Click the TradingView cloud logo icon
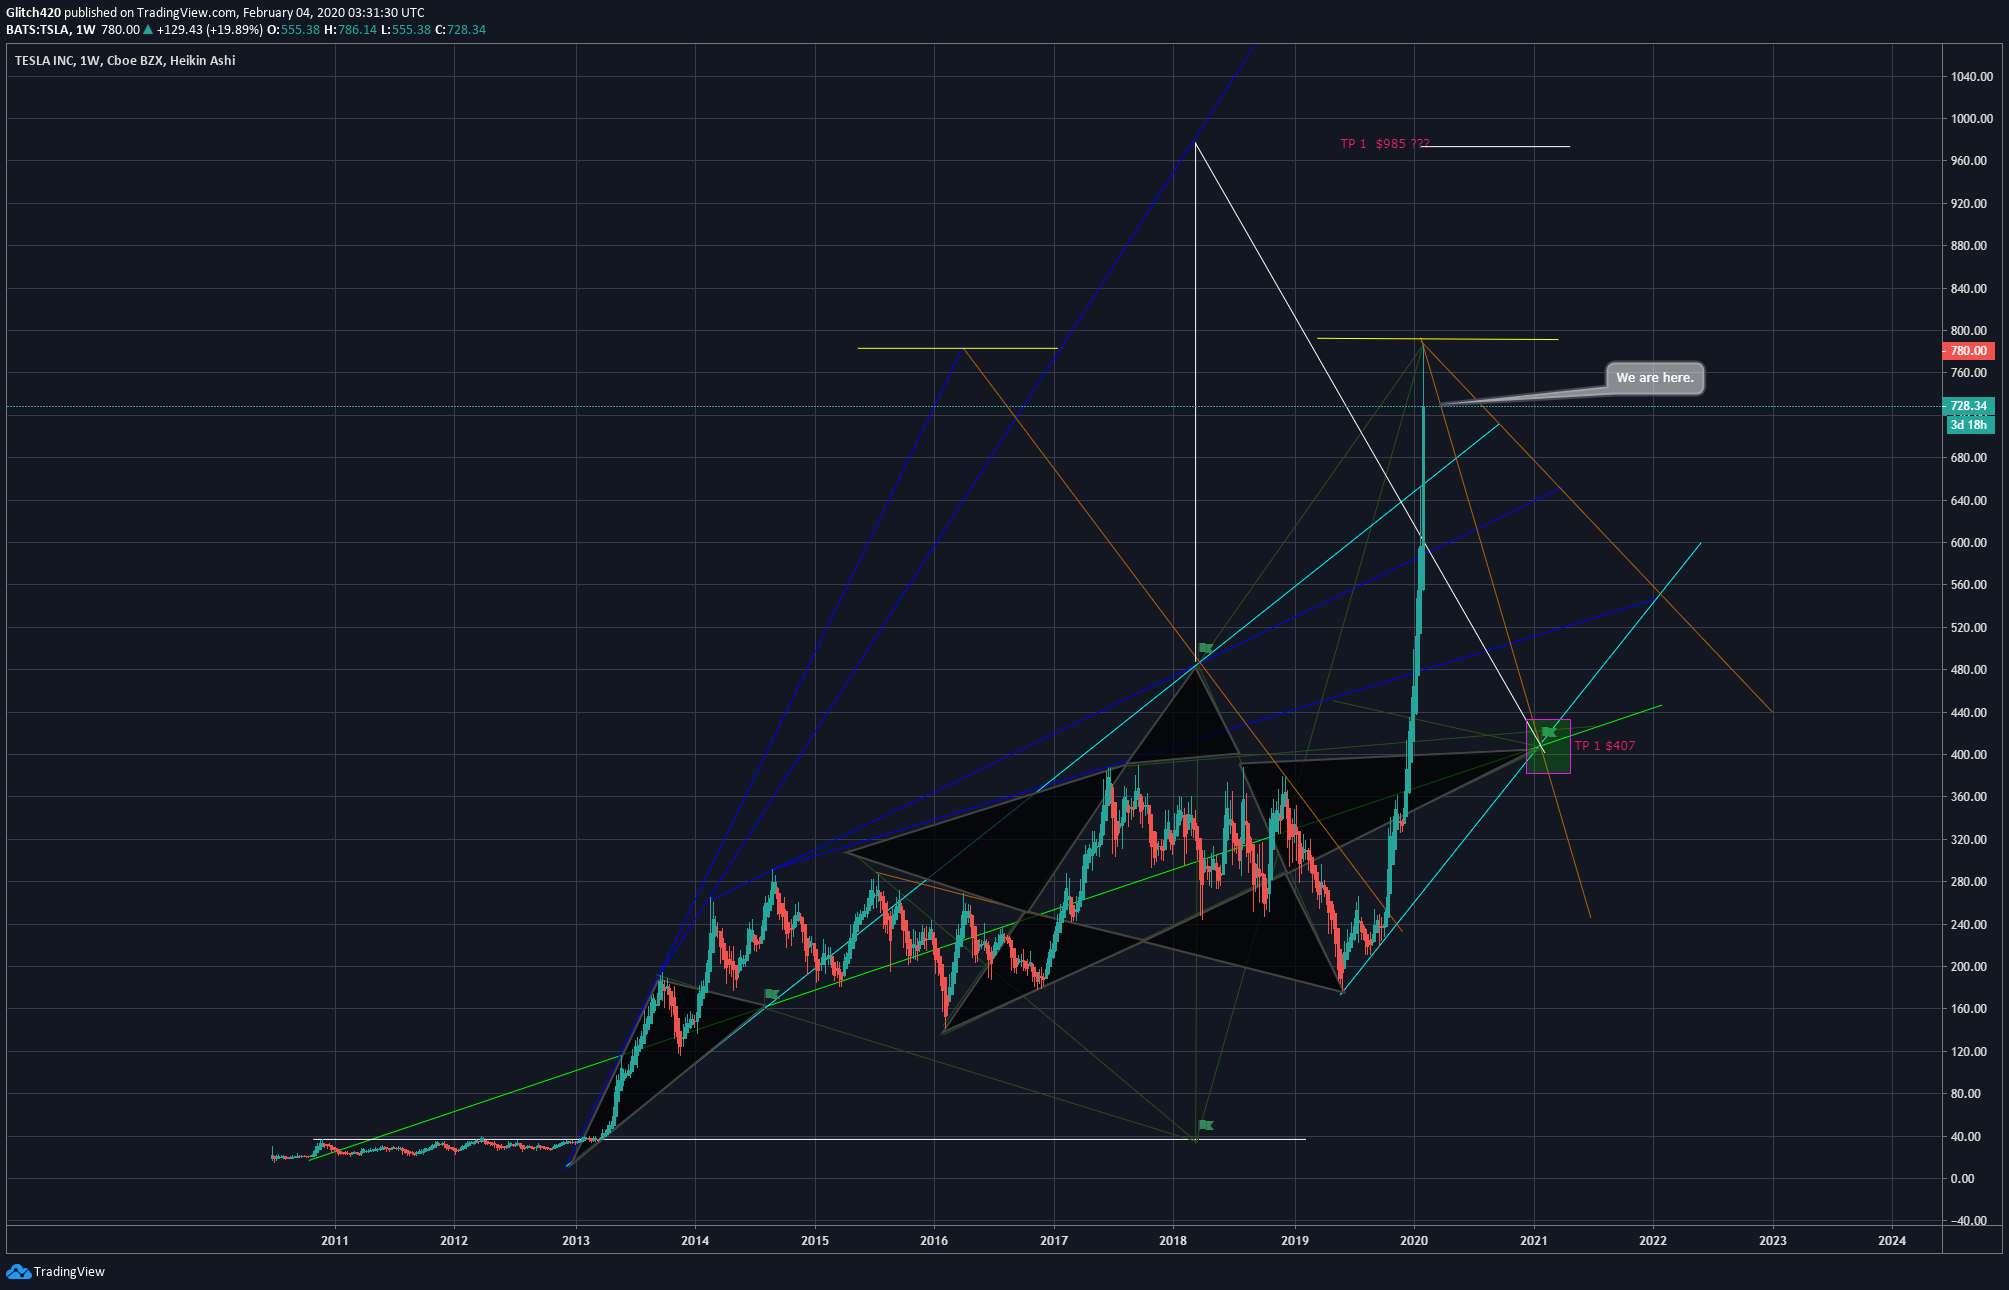 18,1271
